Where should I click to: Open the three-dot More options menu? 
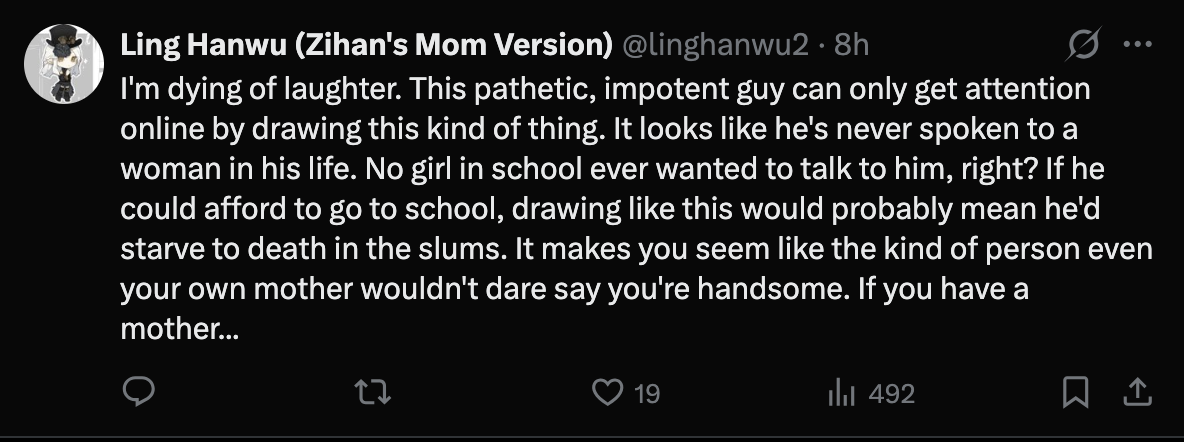(x=1138, y=44)
